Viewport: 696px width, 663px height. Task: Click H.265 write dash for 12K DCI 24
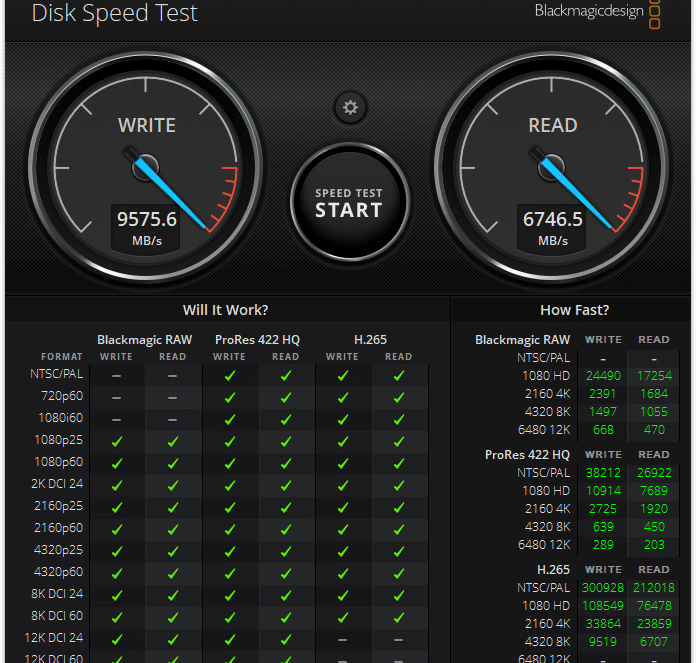(x=342, y=639)
